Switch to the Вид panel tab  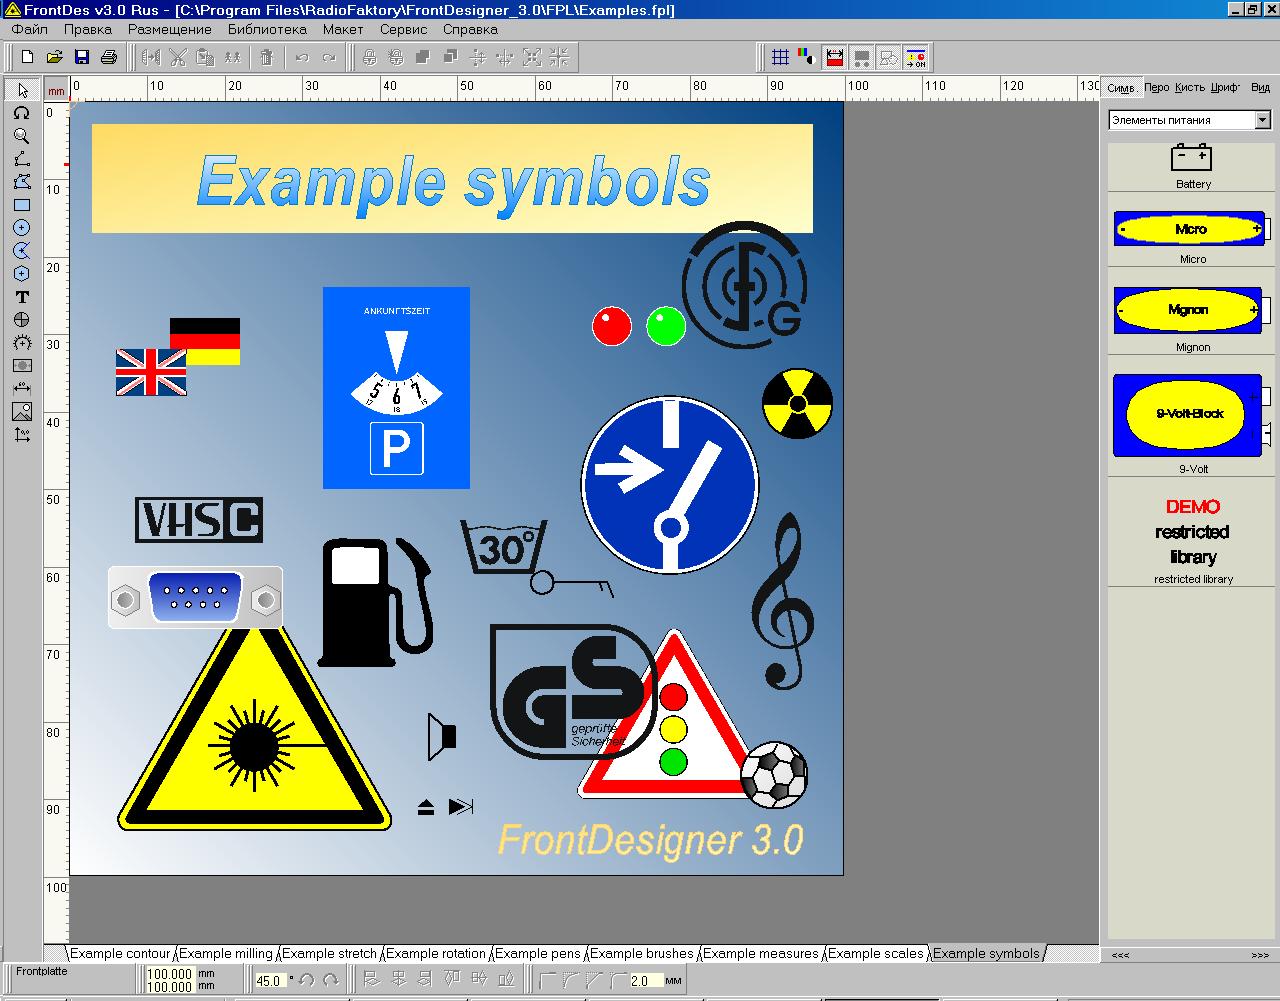1260,88
